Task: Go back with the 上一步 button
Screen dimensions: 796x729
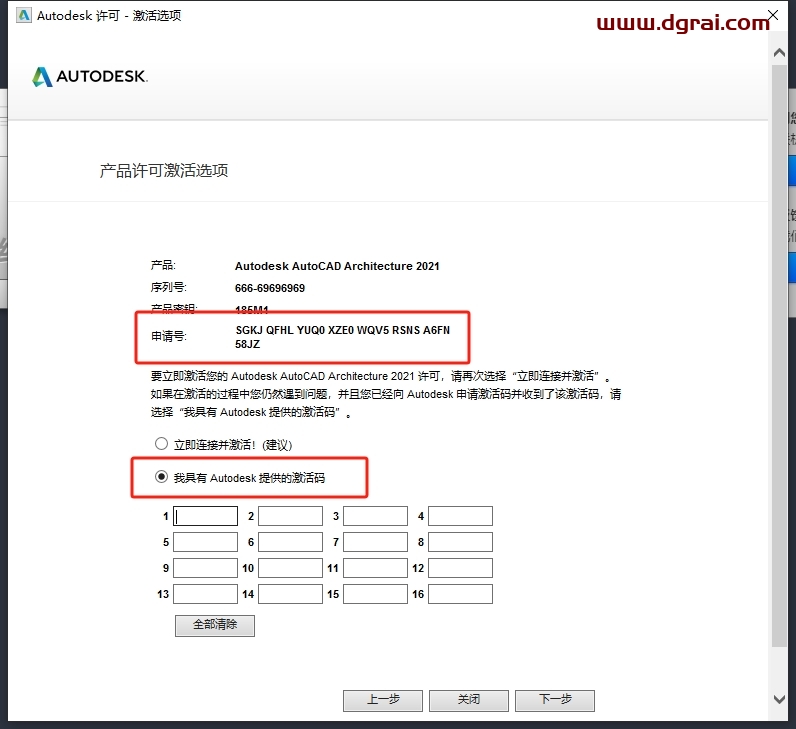Action: [383, 701]
